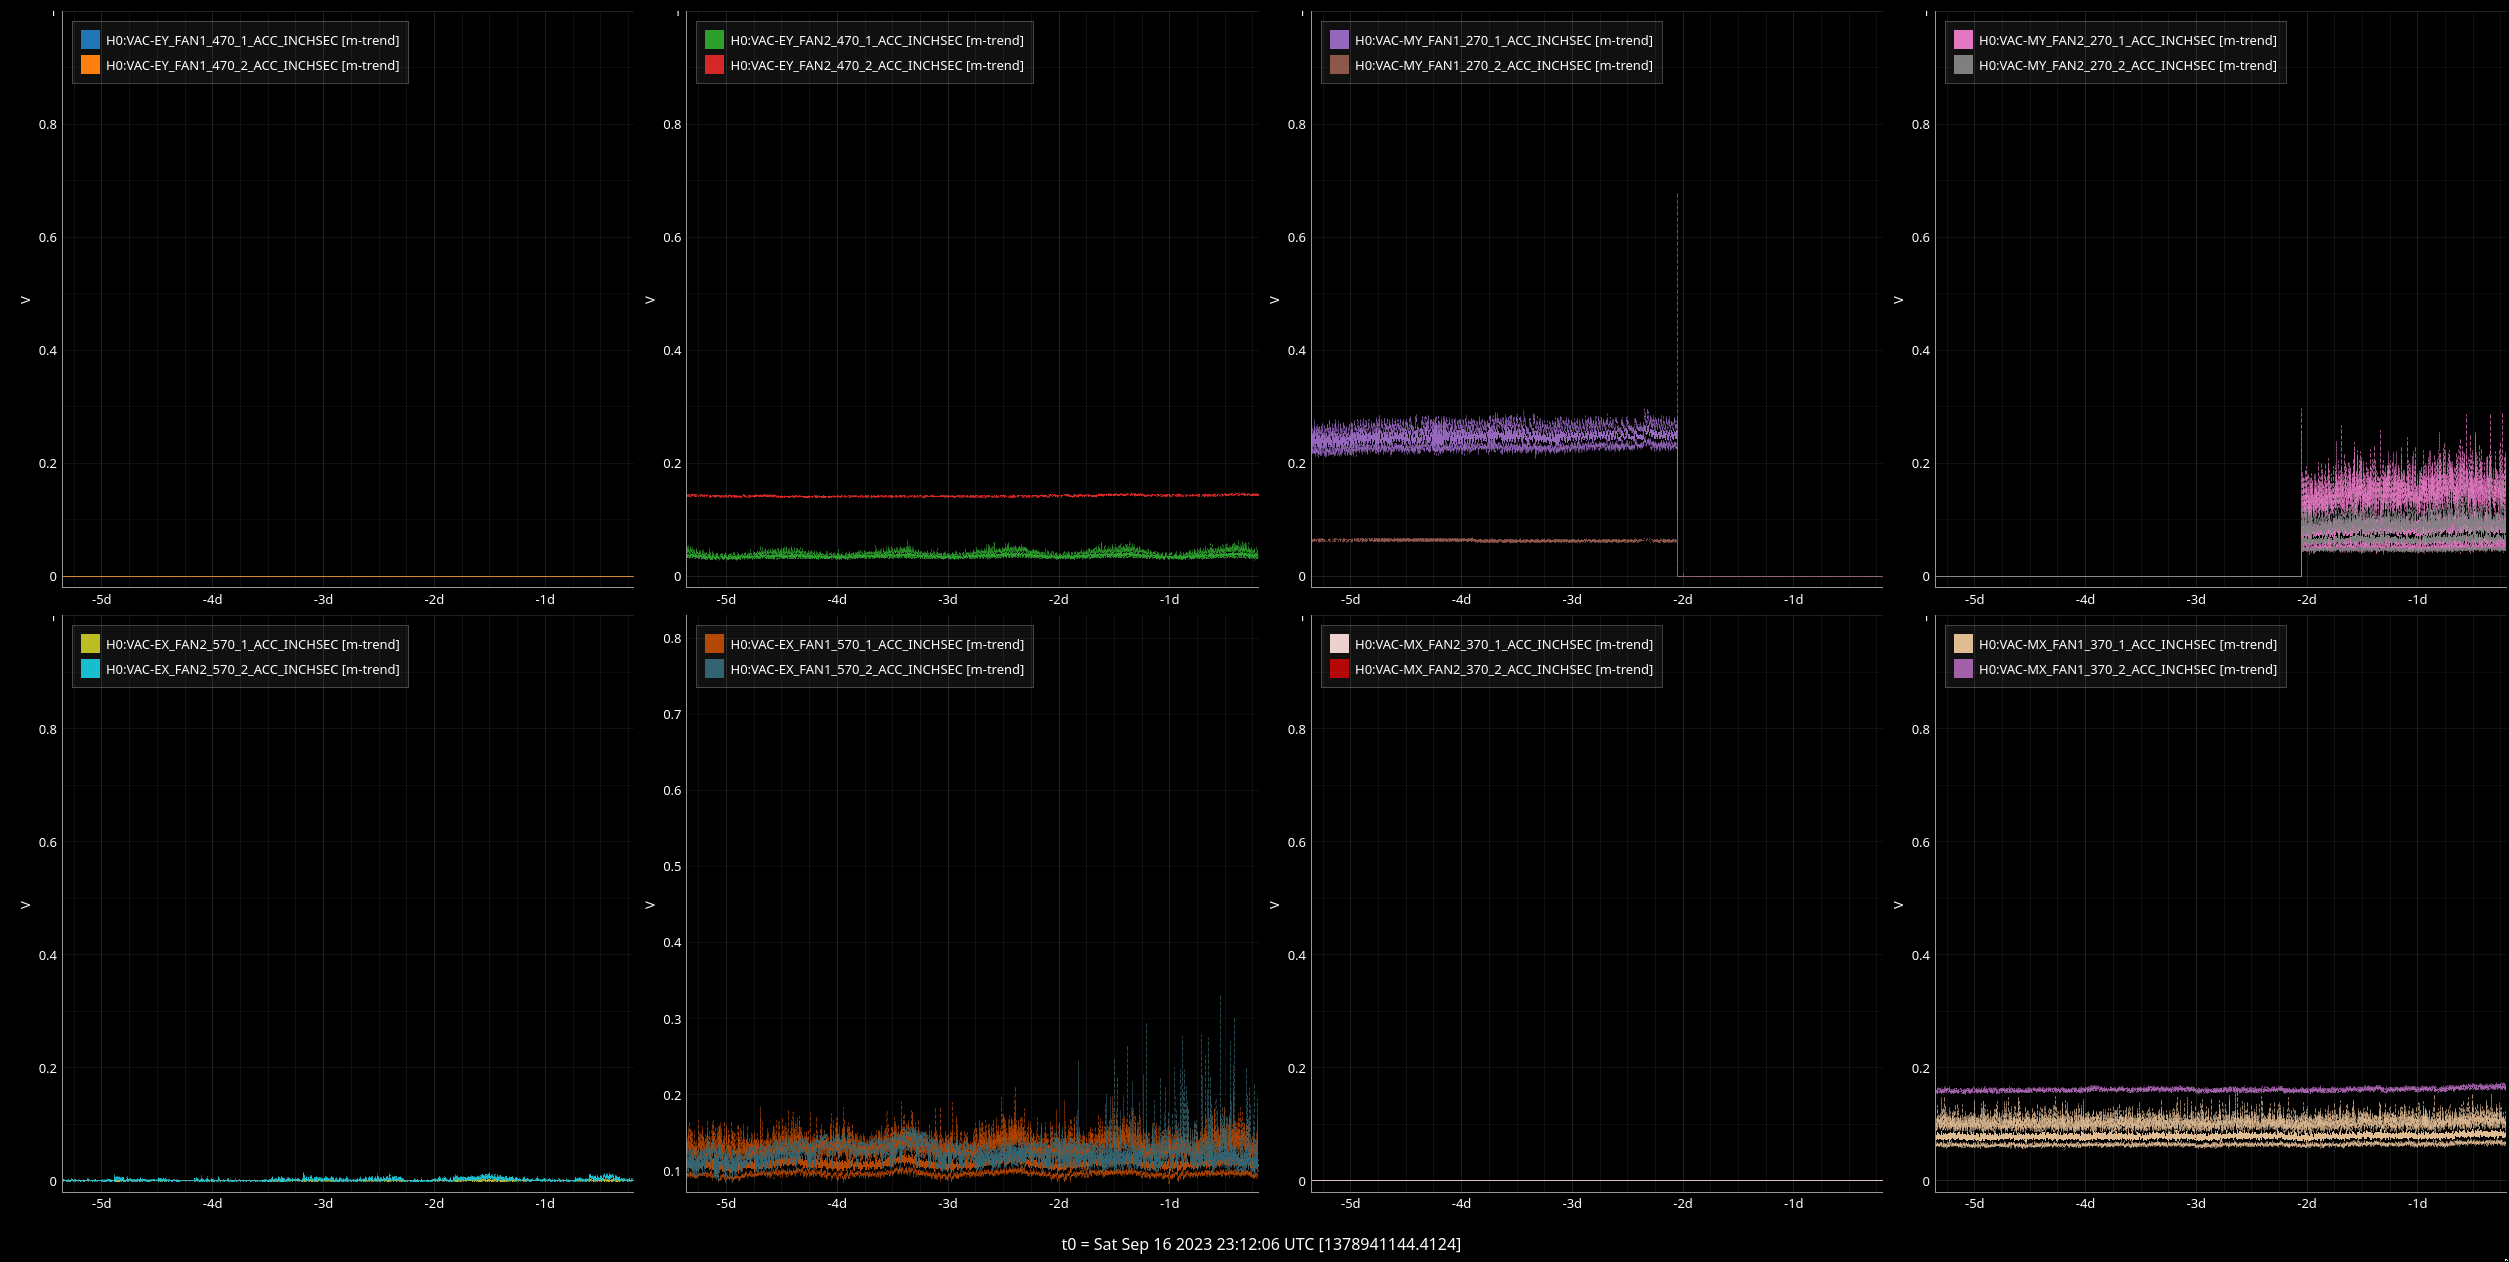Click the tan MX_FAN1_370_1 trace
The width and height of the screenshot is (2509, 1262).
(x=2220, y=1125)
